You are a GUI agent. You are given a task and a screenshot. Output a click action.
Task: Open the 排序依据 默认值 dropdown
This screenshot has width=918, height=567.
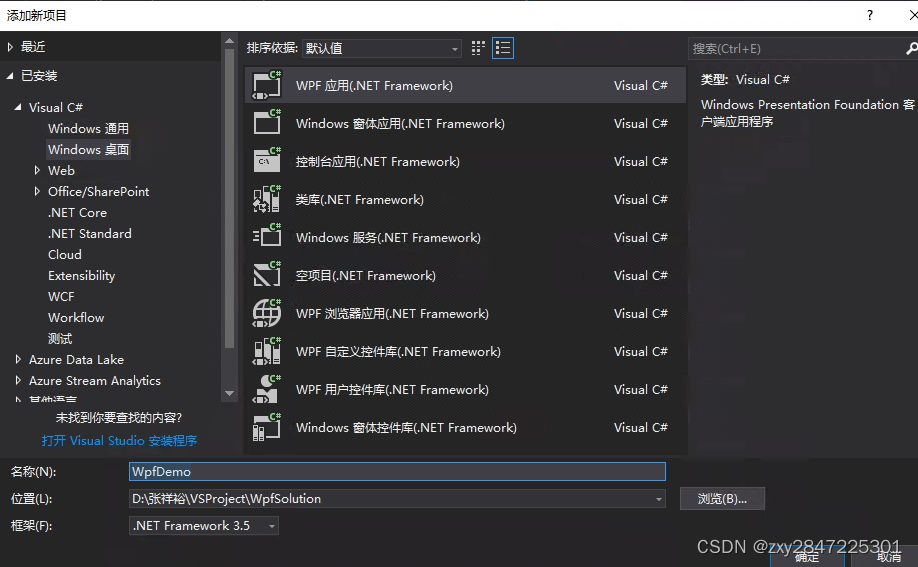(x=382, y=48)
